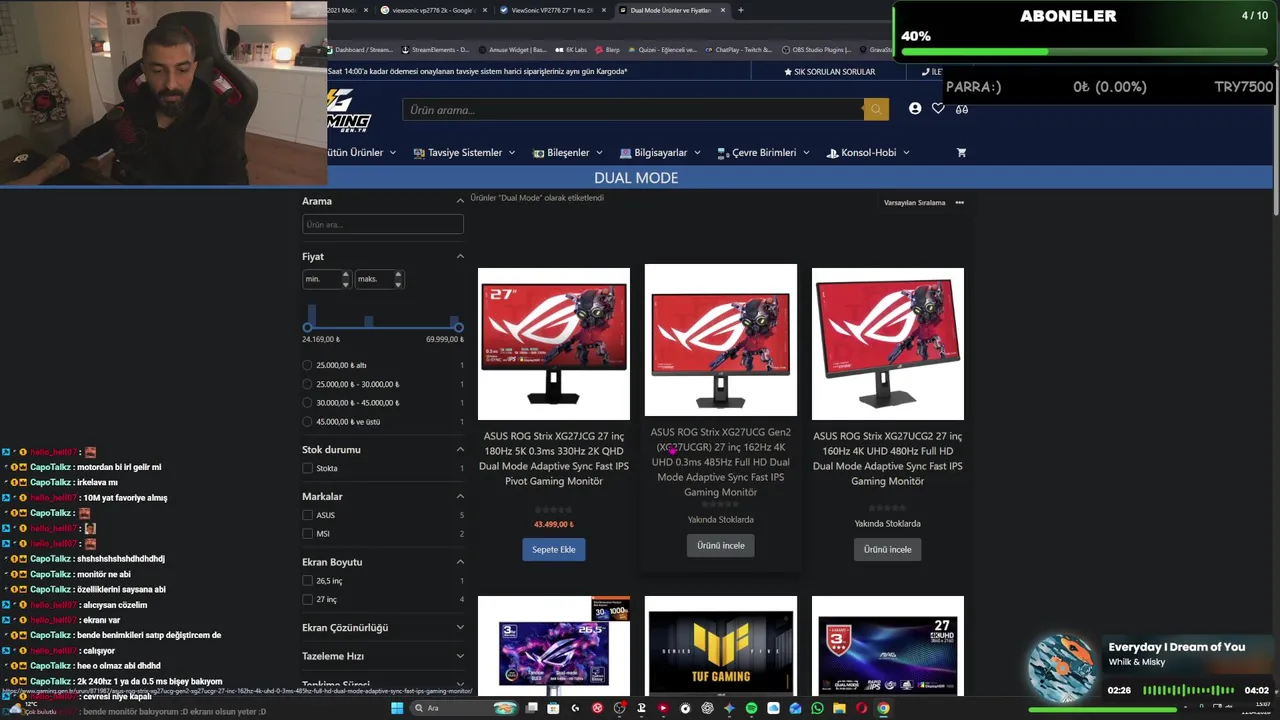Open File Explorer from the taskbar
This screenshot has width=1280, height=720.
839,708
